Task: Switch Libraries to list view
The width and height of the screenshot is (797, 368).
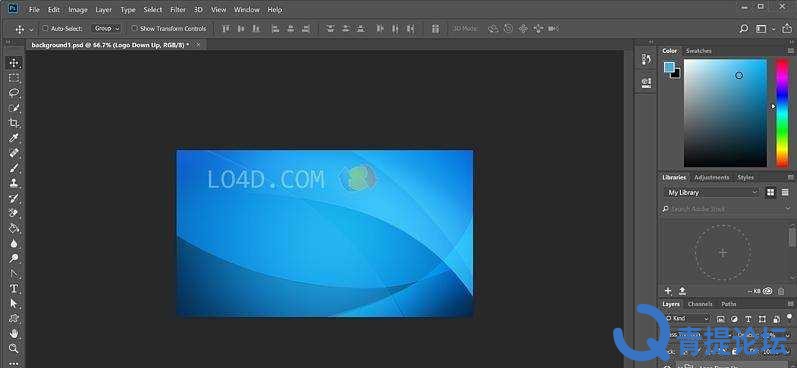Action: pos(785,192)
